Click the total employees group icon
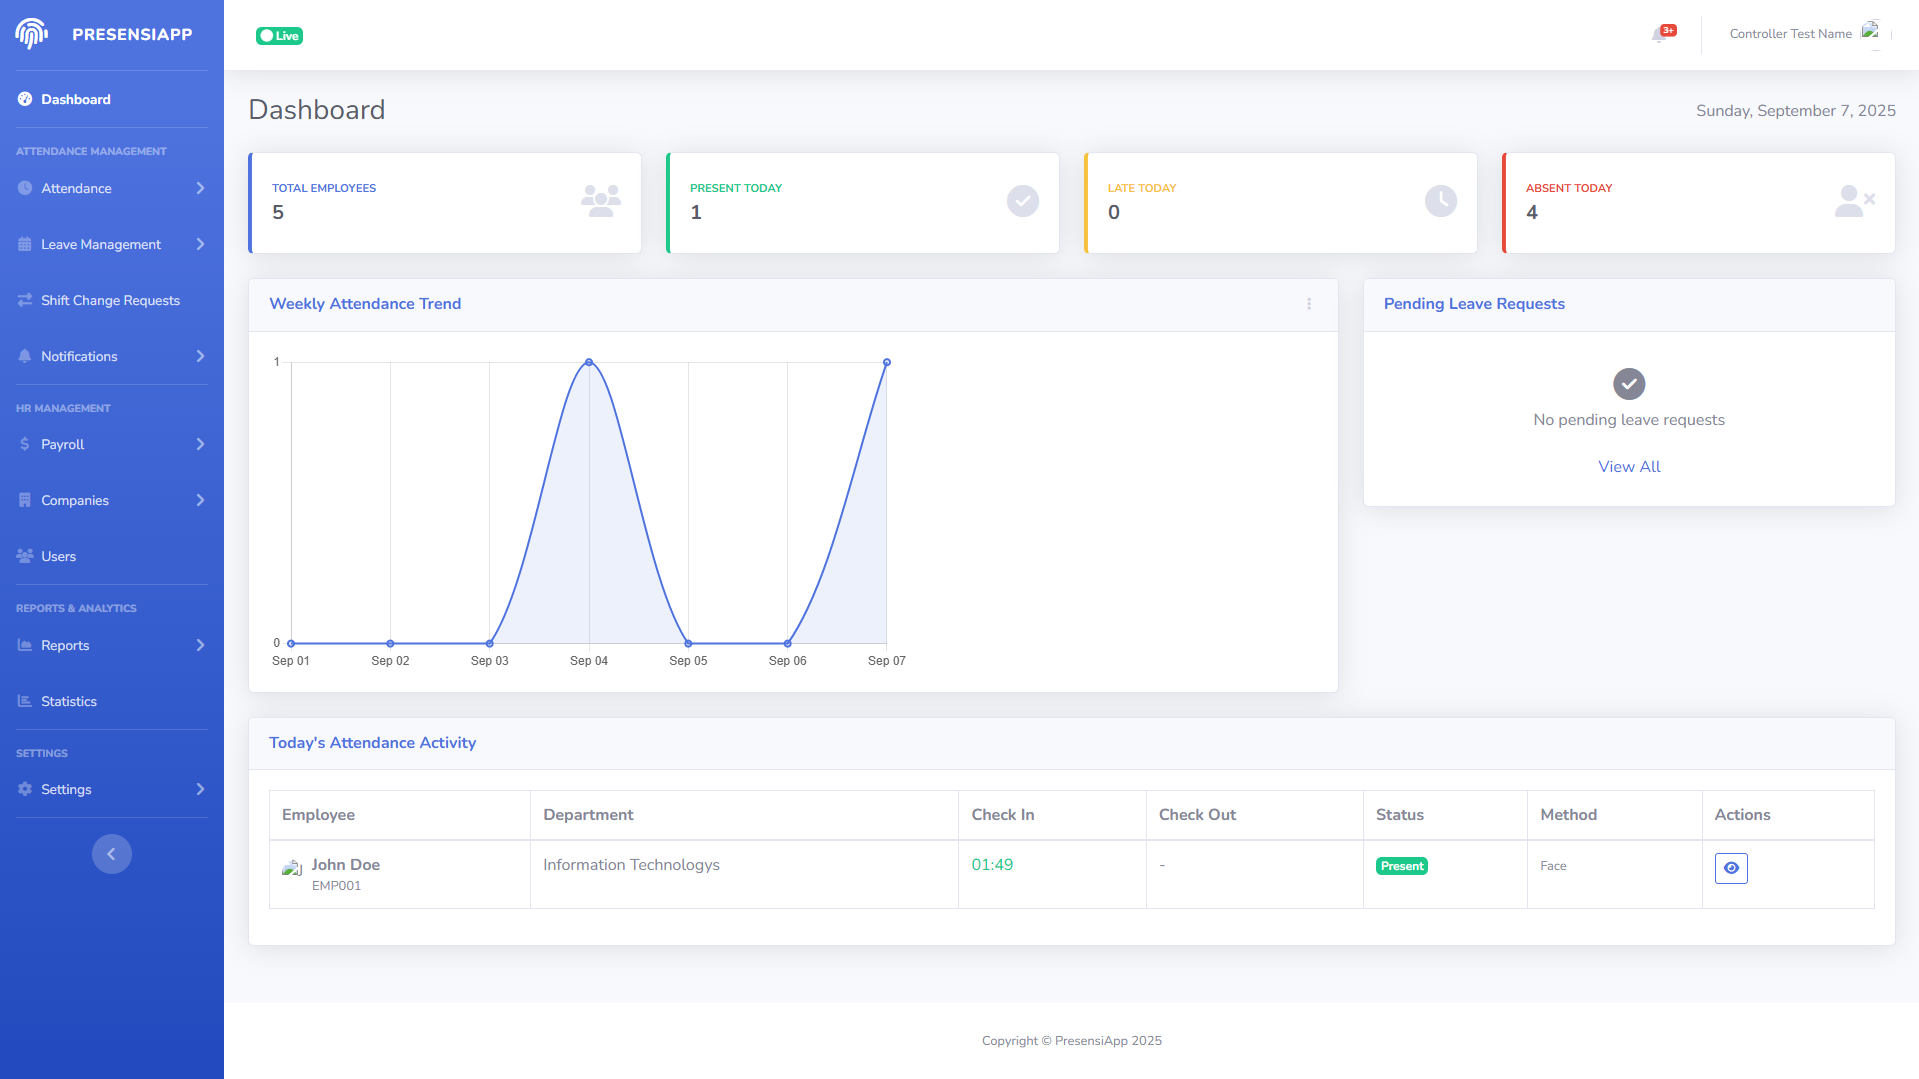Screen dimensions: 1919x1079 click(601, 201)
